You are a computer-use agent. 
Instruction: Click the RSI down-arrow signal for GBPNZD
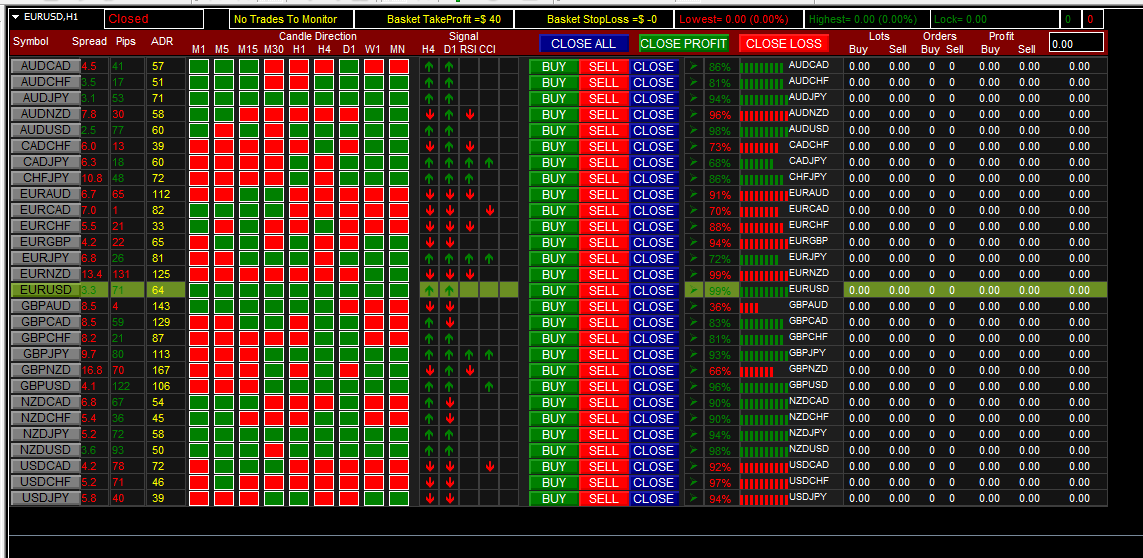(x=469, y=371)
